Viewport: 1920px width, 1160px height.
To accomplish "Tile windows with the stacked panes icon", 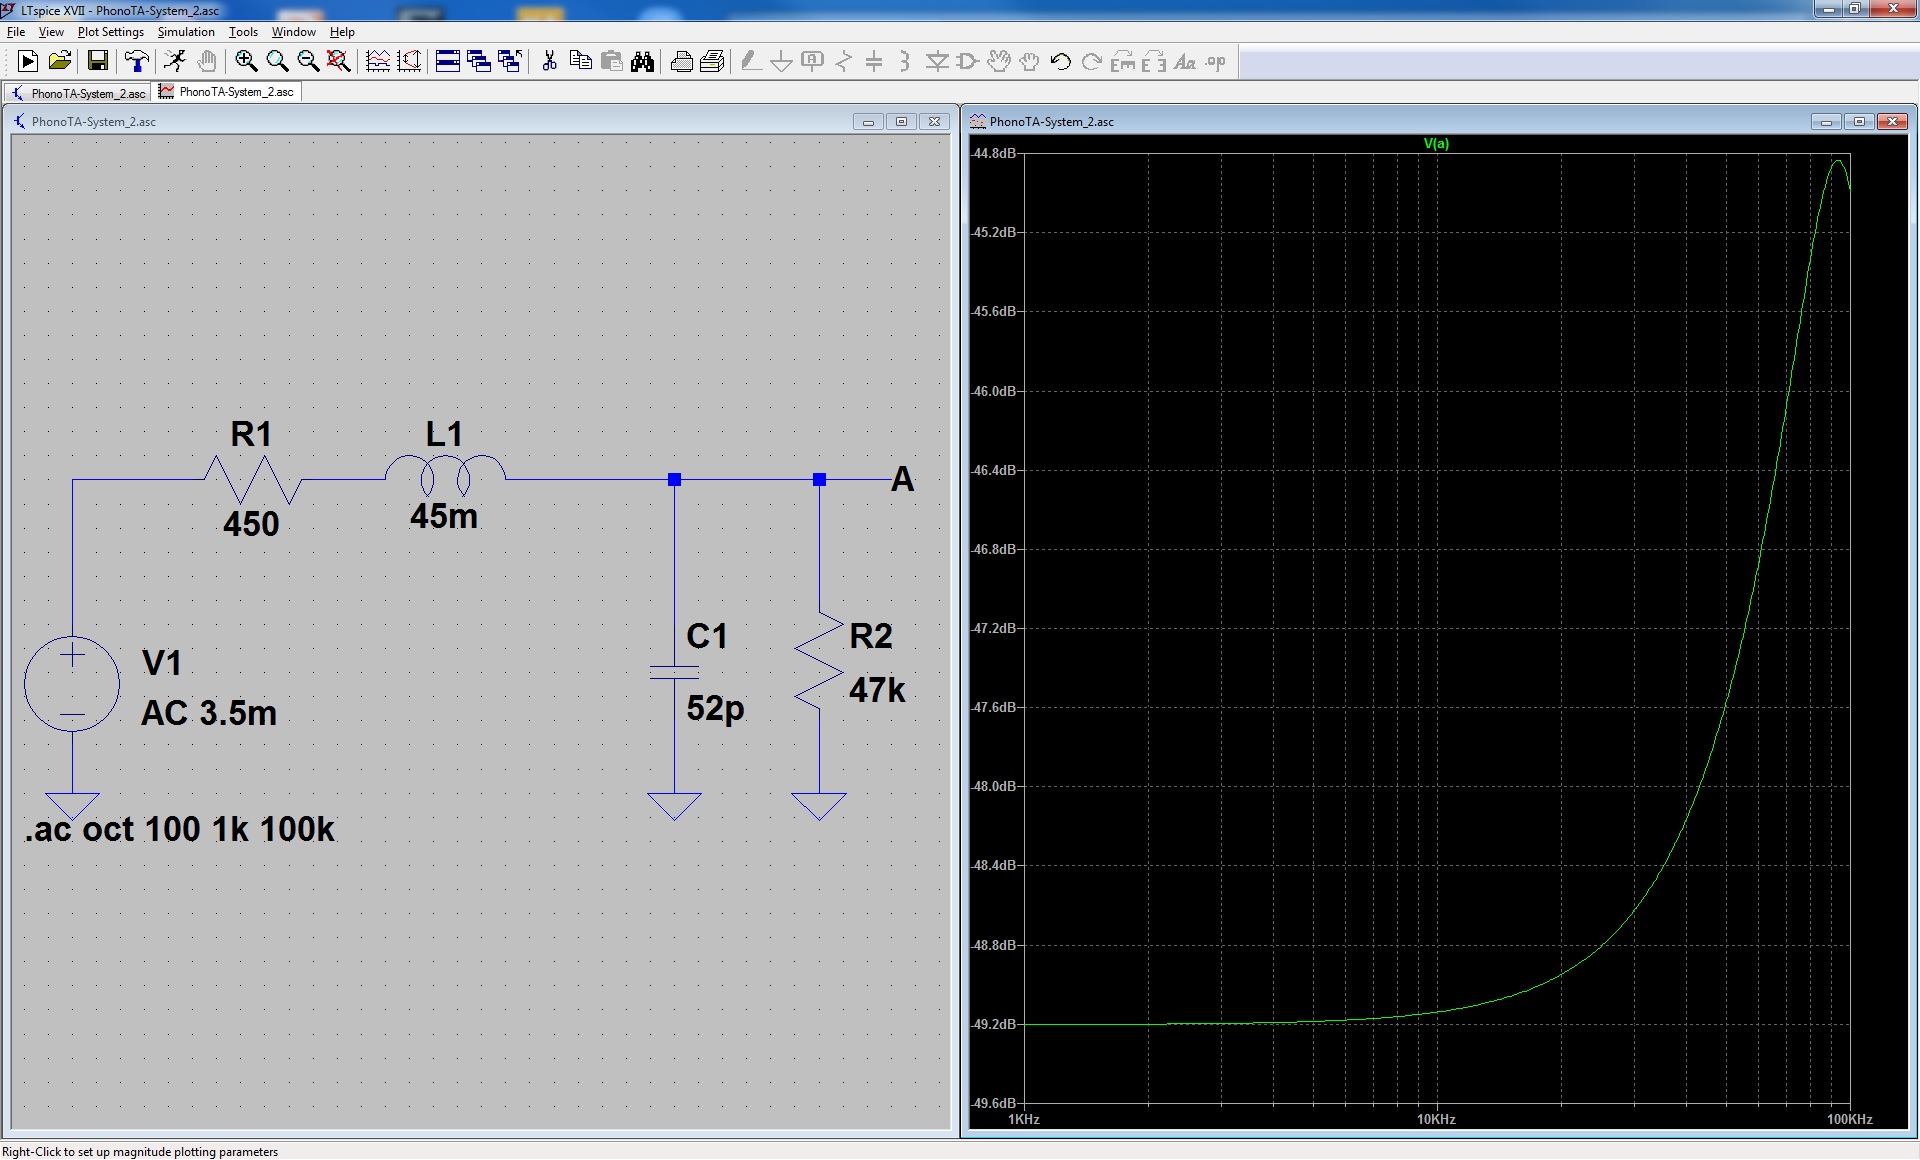I will point(448,62).
